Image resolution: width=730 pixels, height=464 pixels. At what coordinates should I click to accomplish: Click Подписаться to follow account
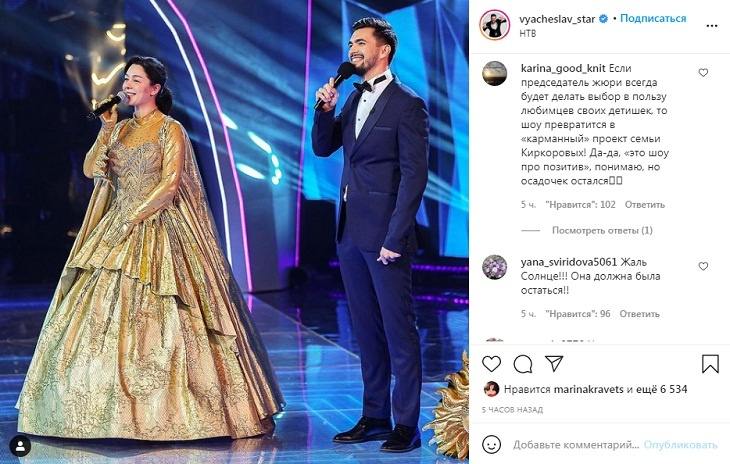pos(653,19)
